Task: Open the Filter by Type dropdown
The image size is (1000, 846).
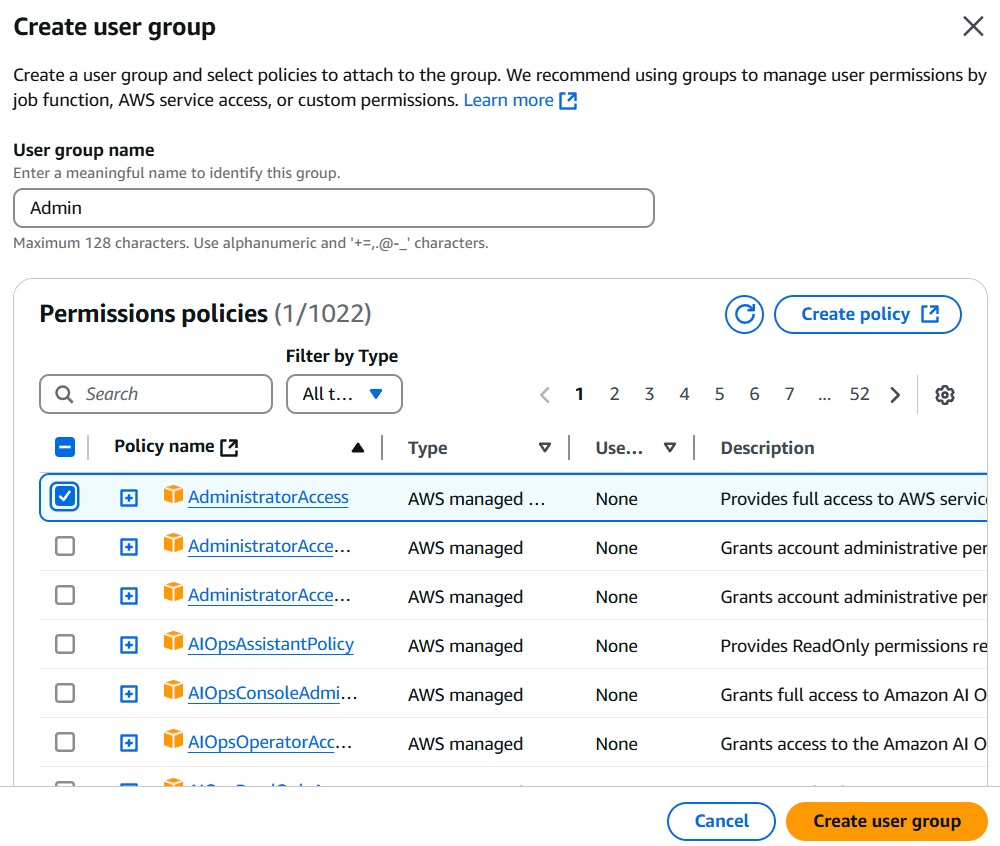Action: (x=344, y=394)
